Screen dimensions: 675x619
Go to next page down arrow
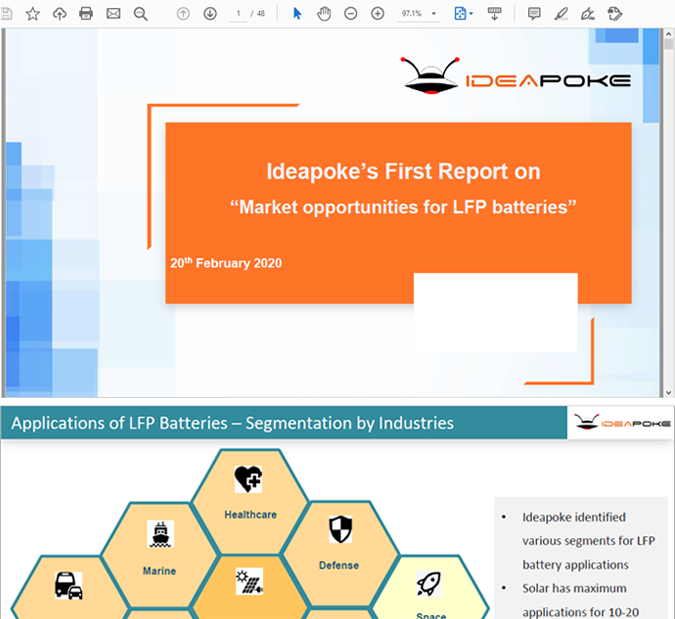coord(210,14)
